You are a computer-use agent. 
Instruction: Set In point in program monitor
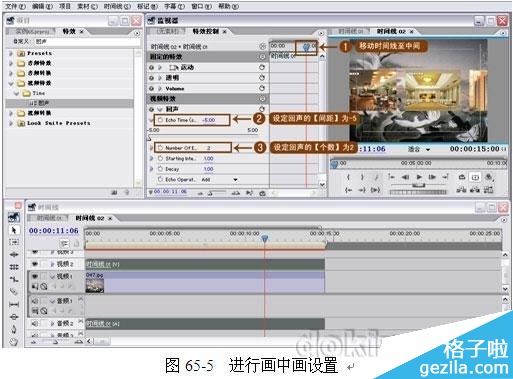[x=348, y=177]
